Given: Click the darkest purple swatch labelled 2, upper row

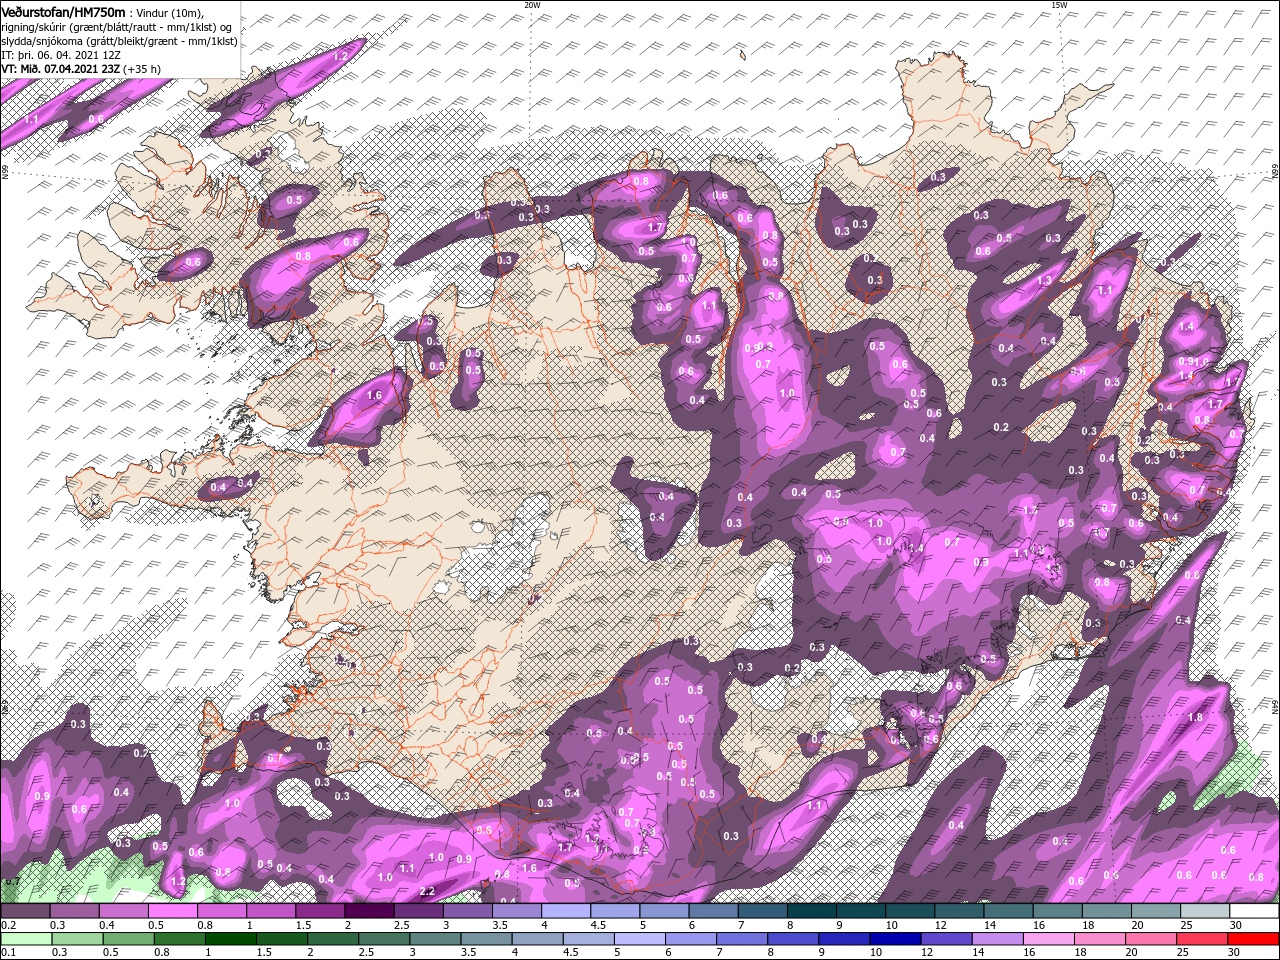Looking at the screenshot, I should click(369, 911).
